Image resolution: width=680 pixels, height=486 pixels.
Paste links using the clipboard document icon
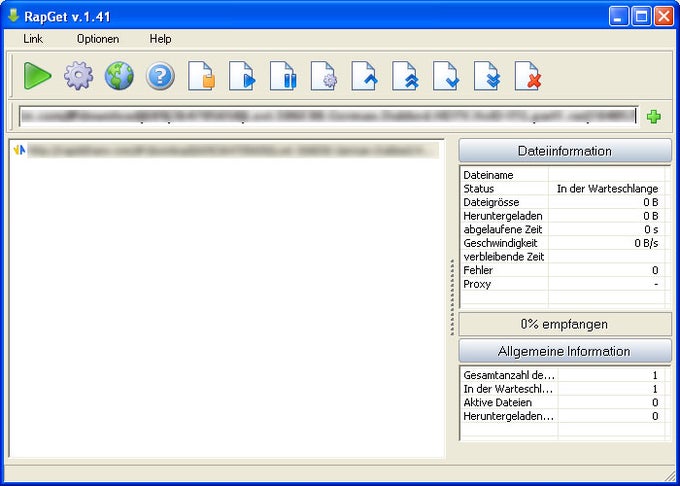coord(201,76)
